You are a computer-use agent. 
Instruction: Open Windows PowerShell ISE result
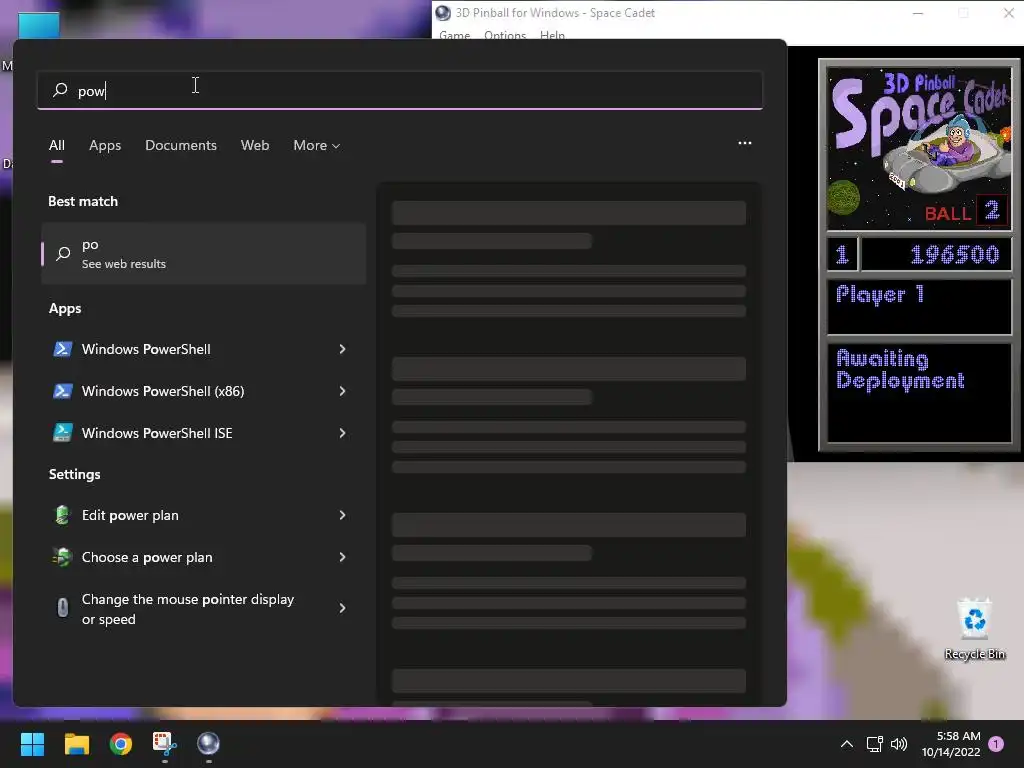[x=203, y=432]
